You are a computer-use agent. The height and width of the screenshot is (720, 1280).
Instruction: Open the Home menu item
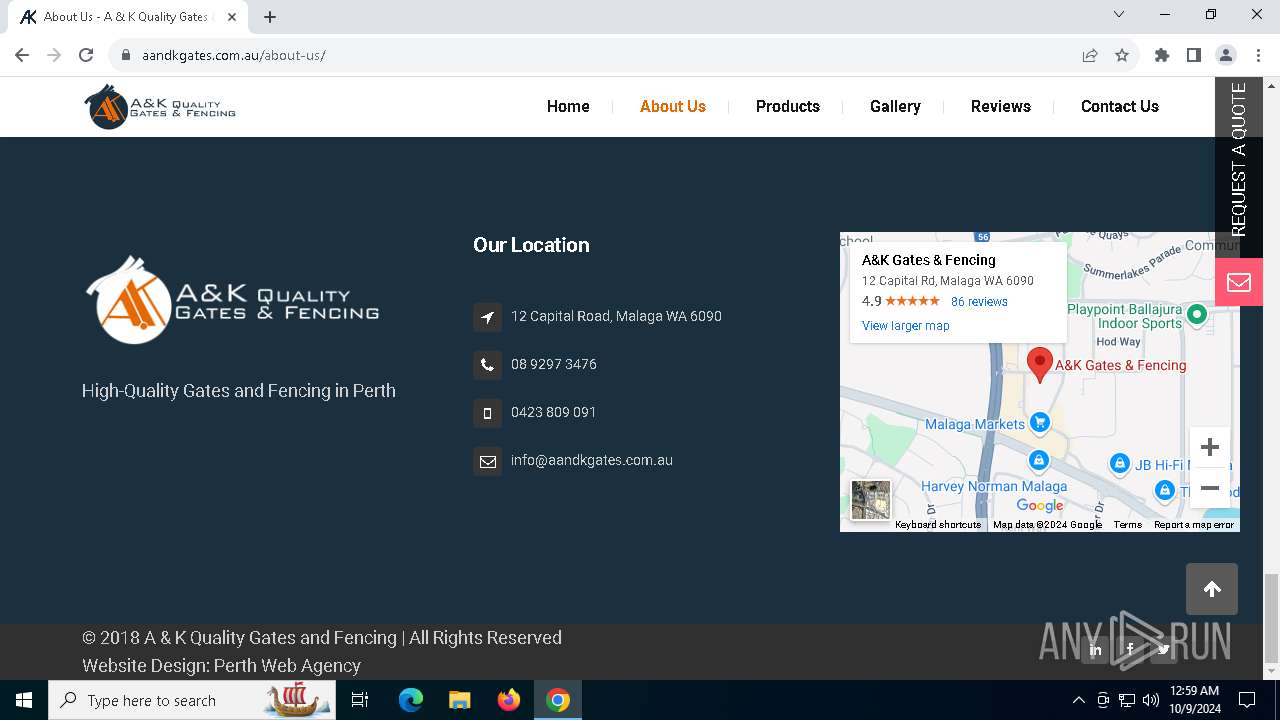pyautogui.click(x=568, y=106)
